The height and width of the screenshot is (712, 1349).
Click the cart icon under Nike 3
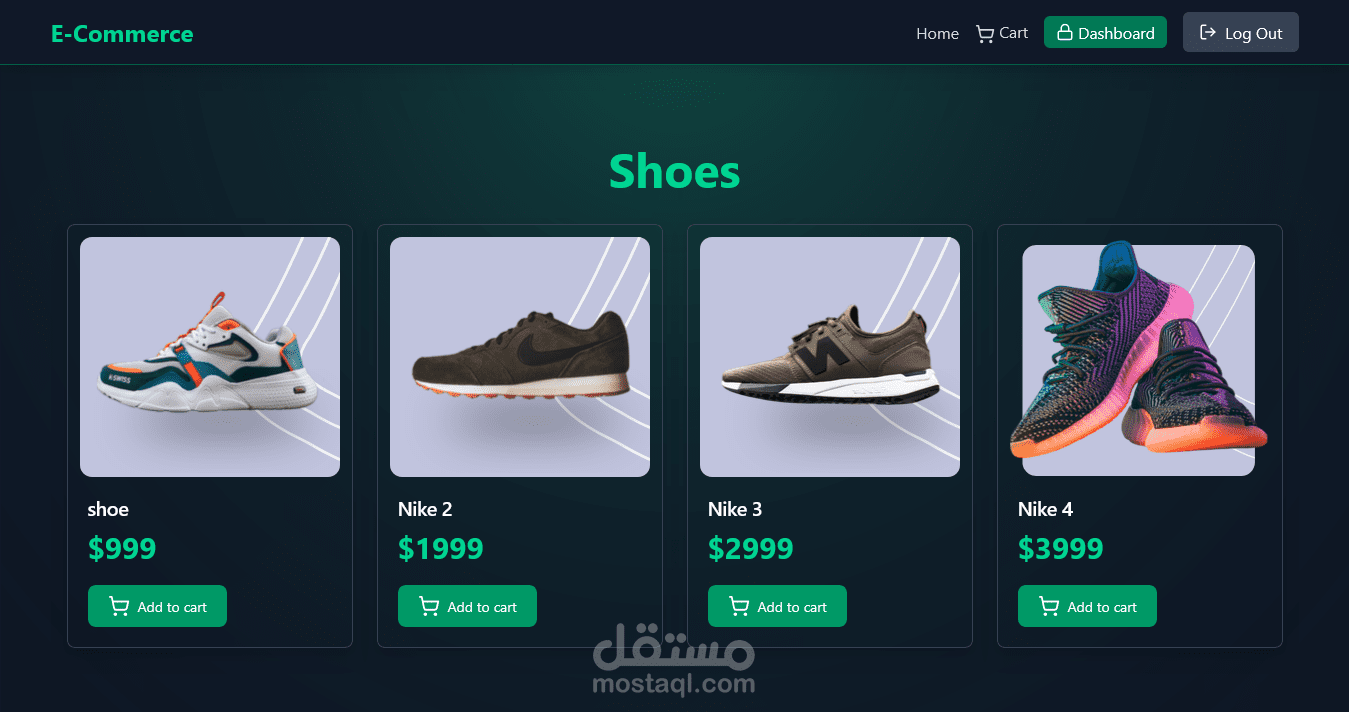[739, 607]
